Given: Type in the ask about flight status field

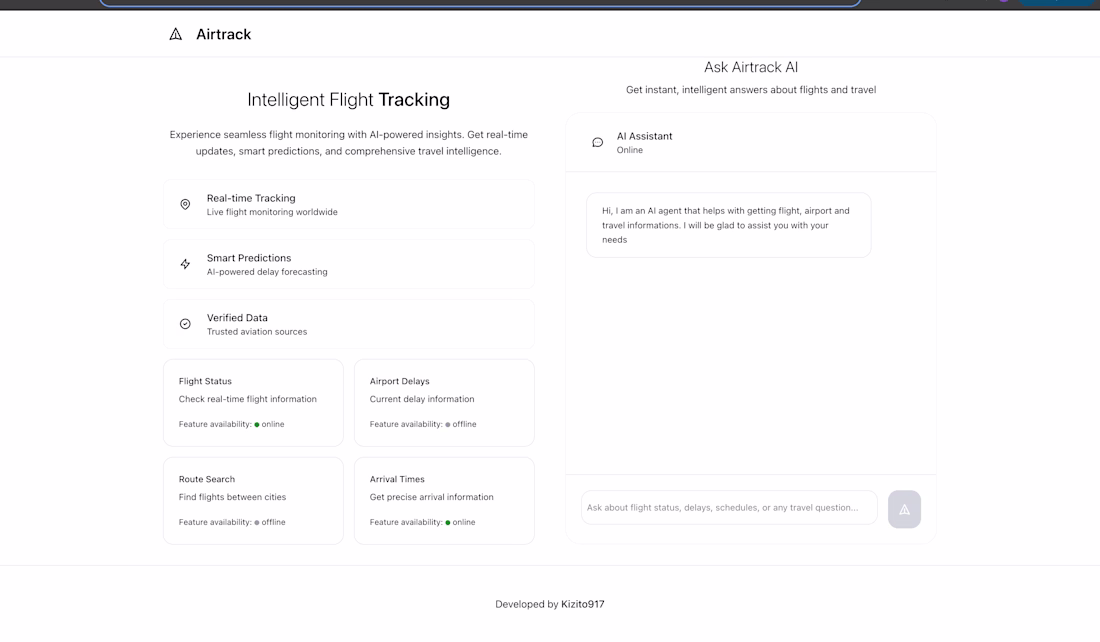Looking at the screenshot, I should (x=729, y=508).
